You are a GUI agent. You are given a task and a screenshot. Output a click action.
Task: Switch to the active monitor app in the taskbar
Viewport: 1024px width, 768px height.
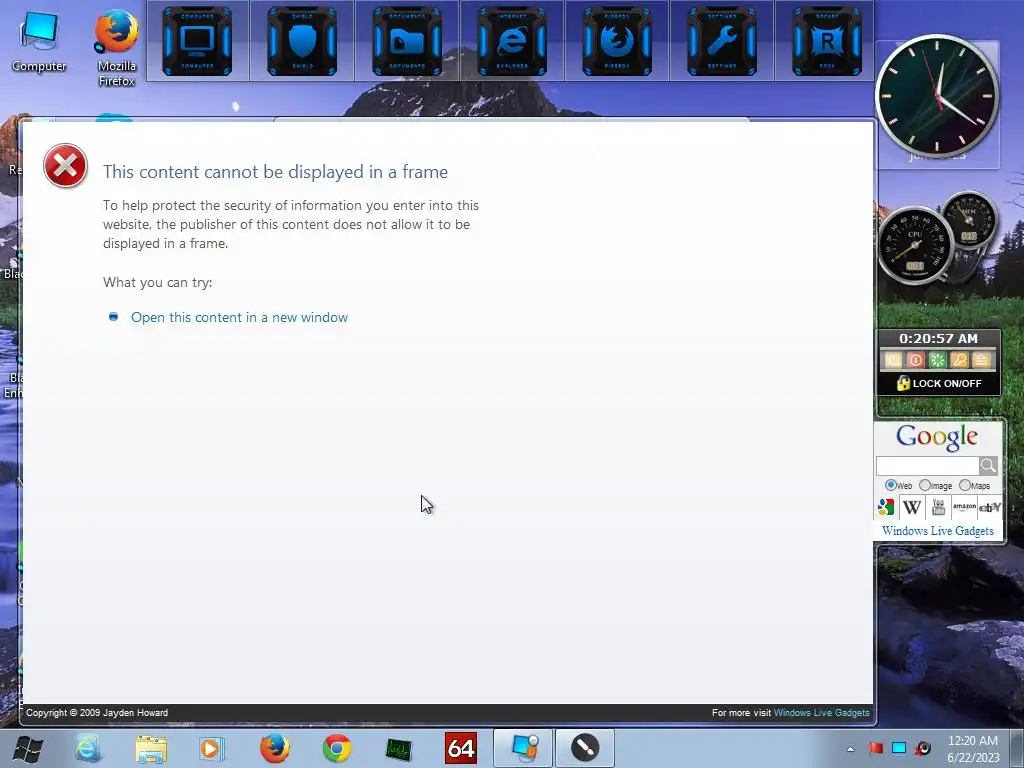click(x=523, y=748)
